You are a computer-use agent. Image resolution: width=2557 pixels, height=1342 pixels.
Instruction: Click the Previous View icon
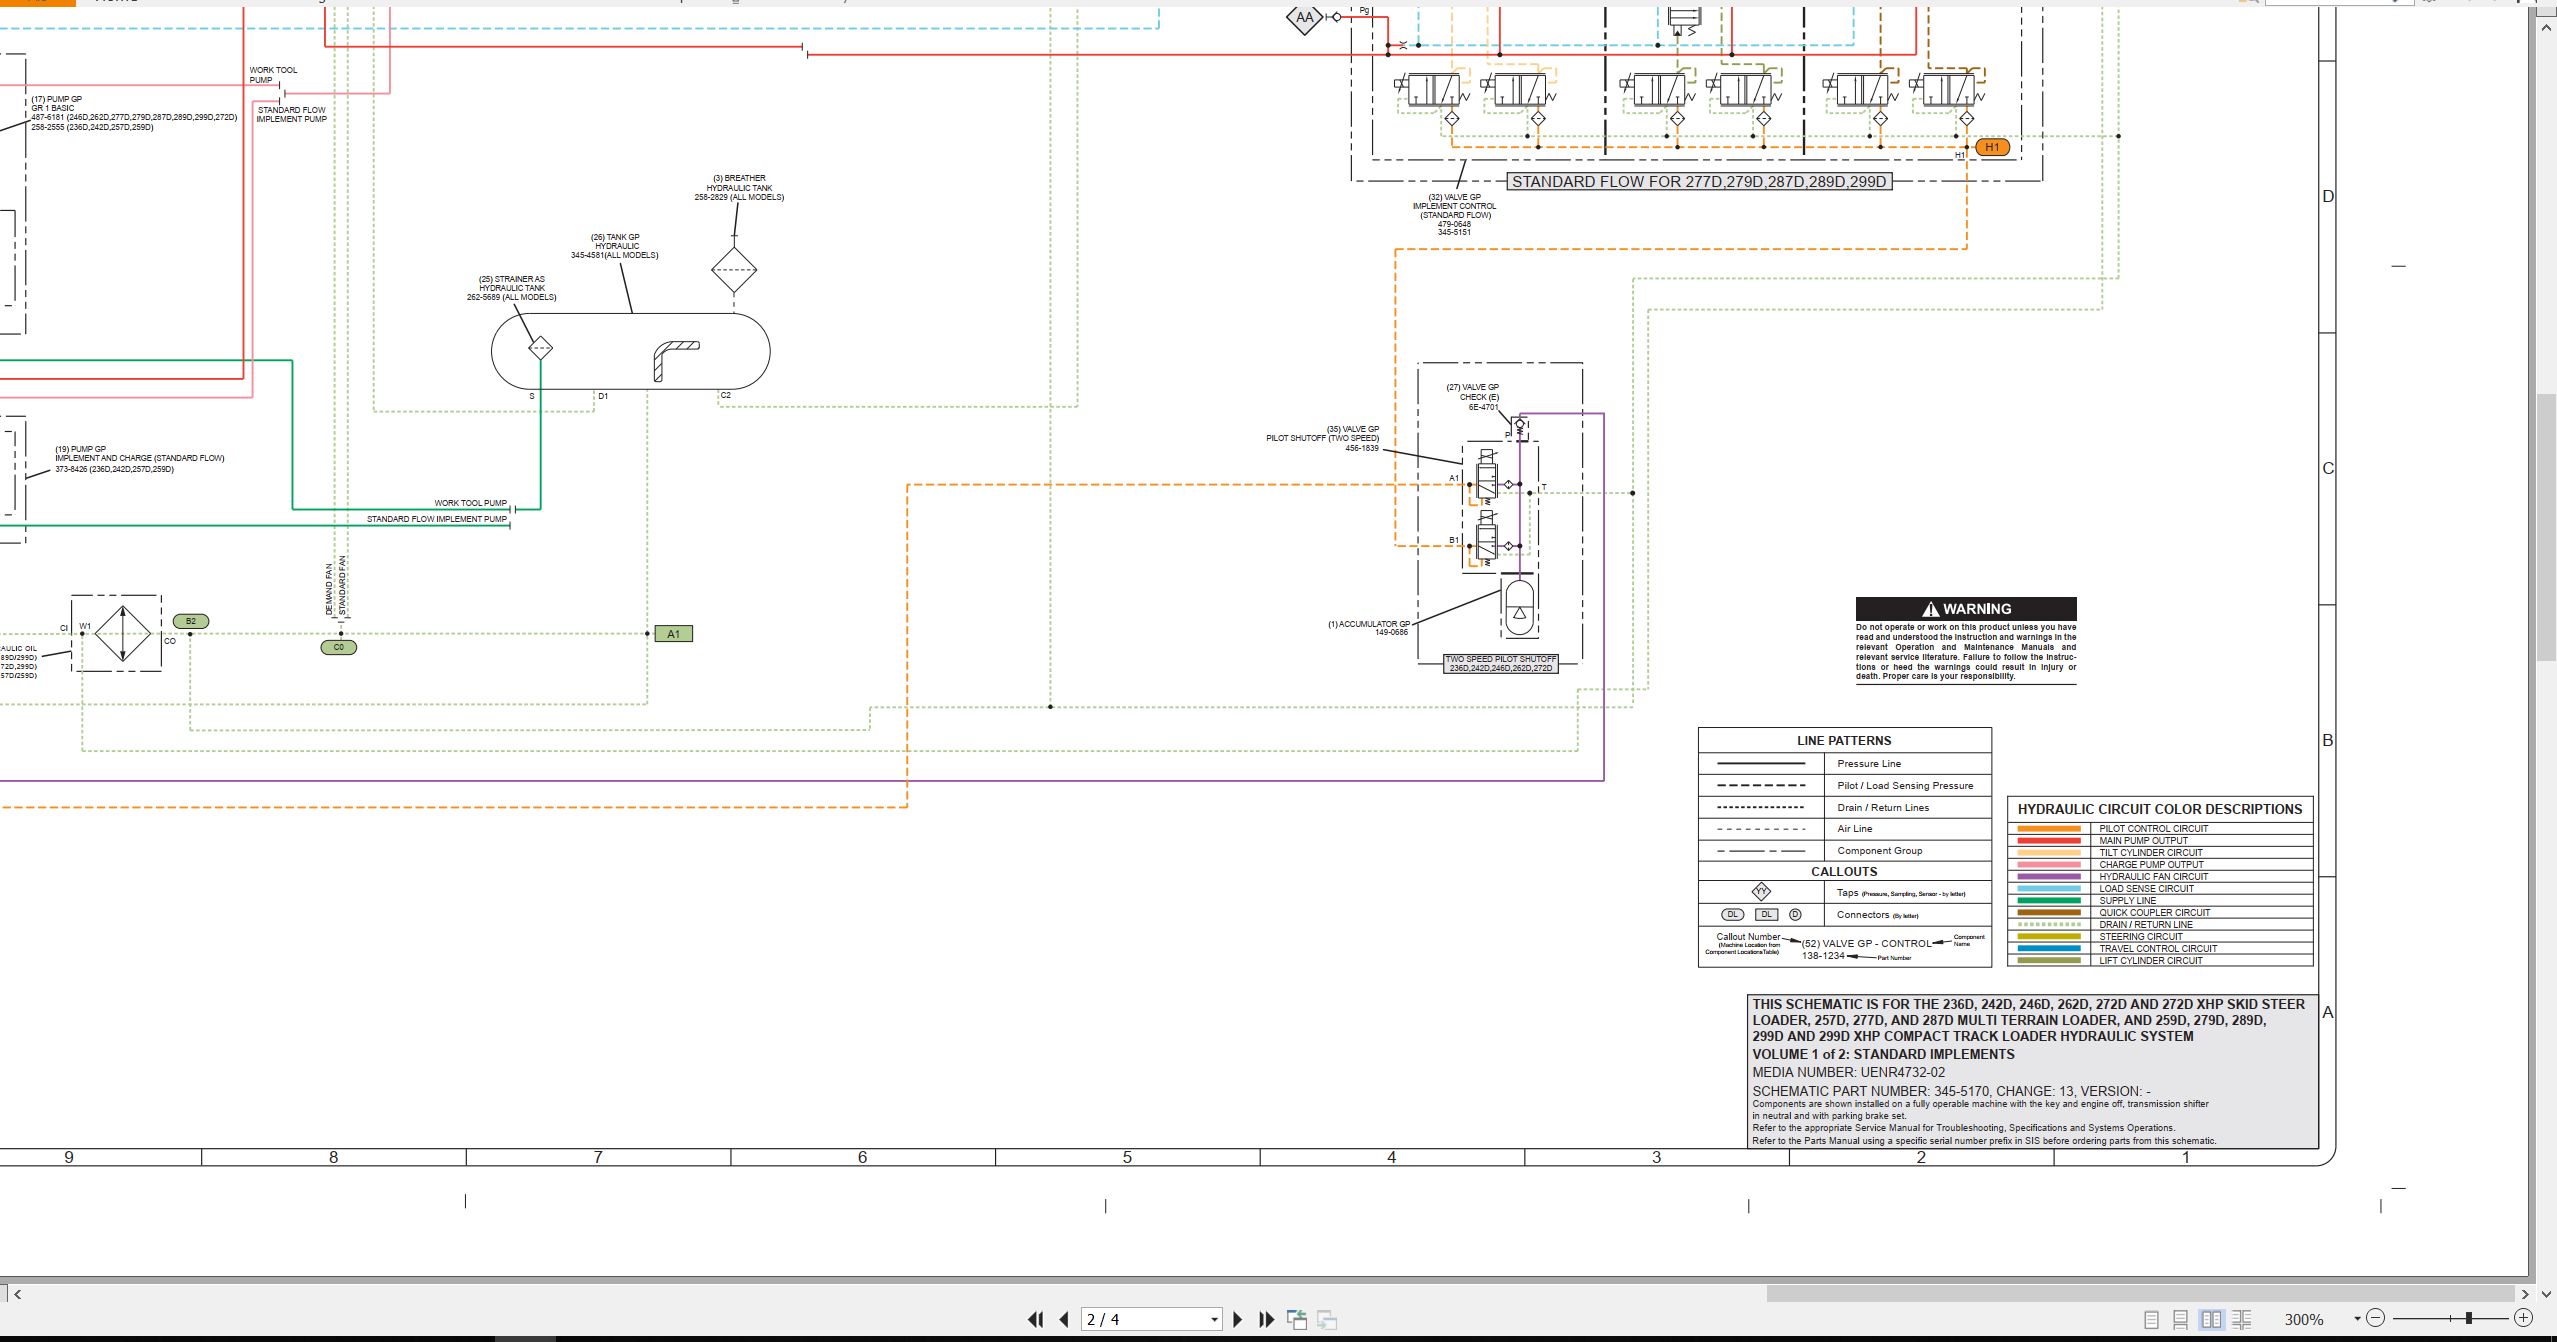point(1297,1319)
